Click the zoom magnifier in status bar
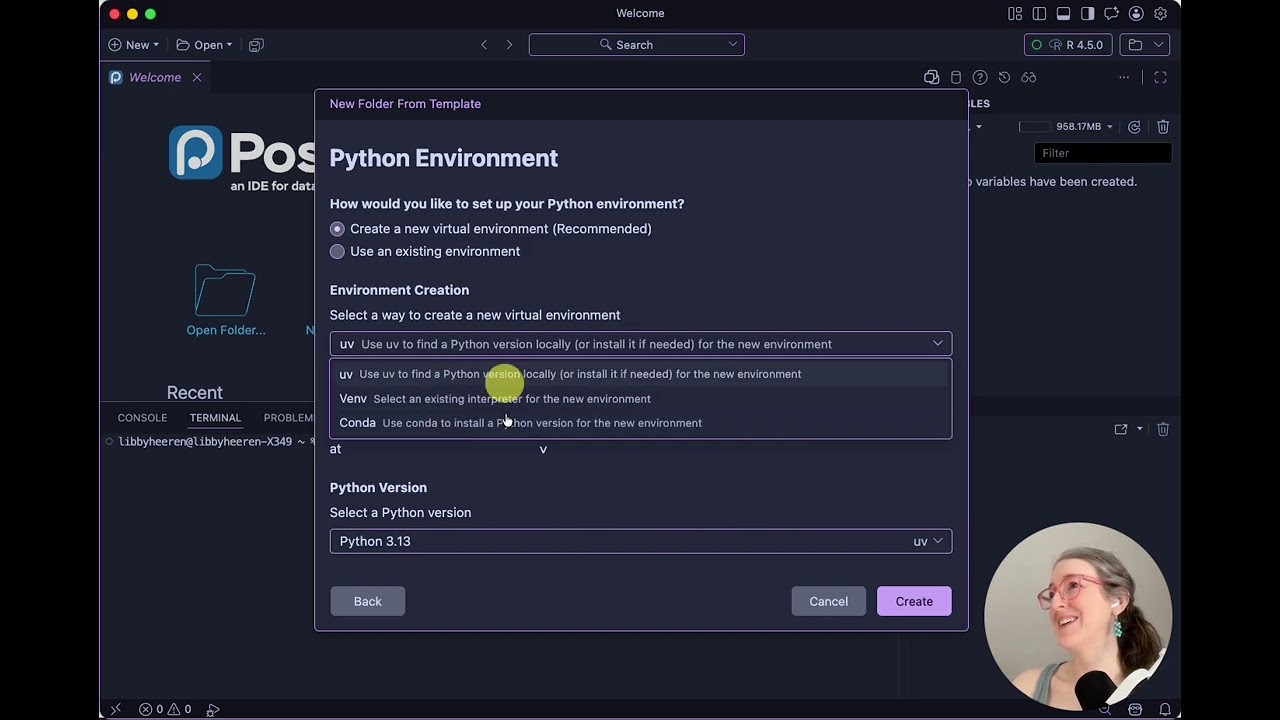 pos(1105,709)
